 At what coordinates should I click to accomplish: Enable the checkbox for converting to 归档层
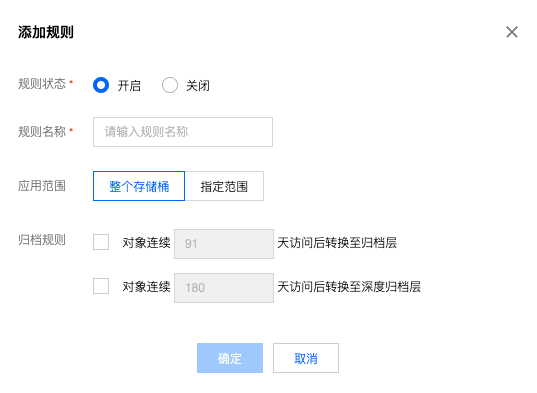click(101, 242)
